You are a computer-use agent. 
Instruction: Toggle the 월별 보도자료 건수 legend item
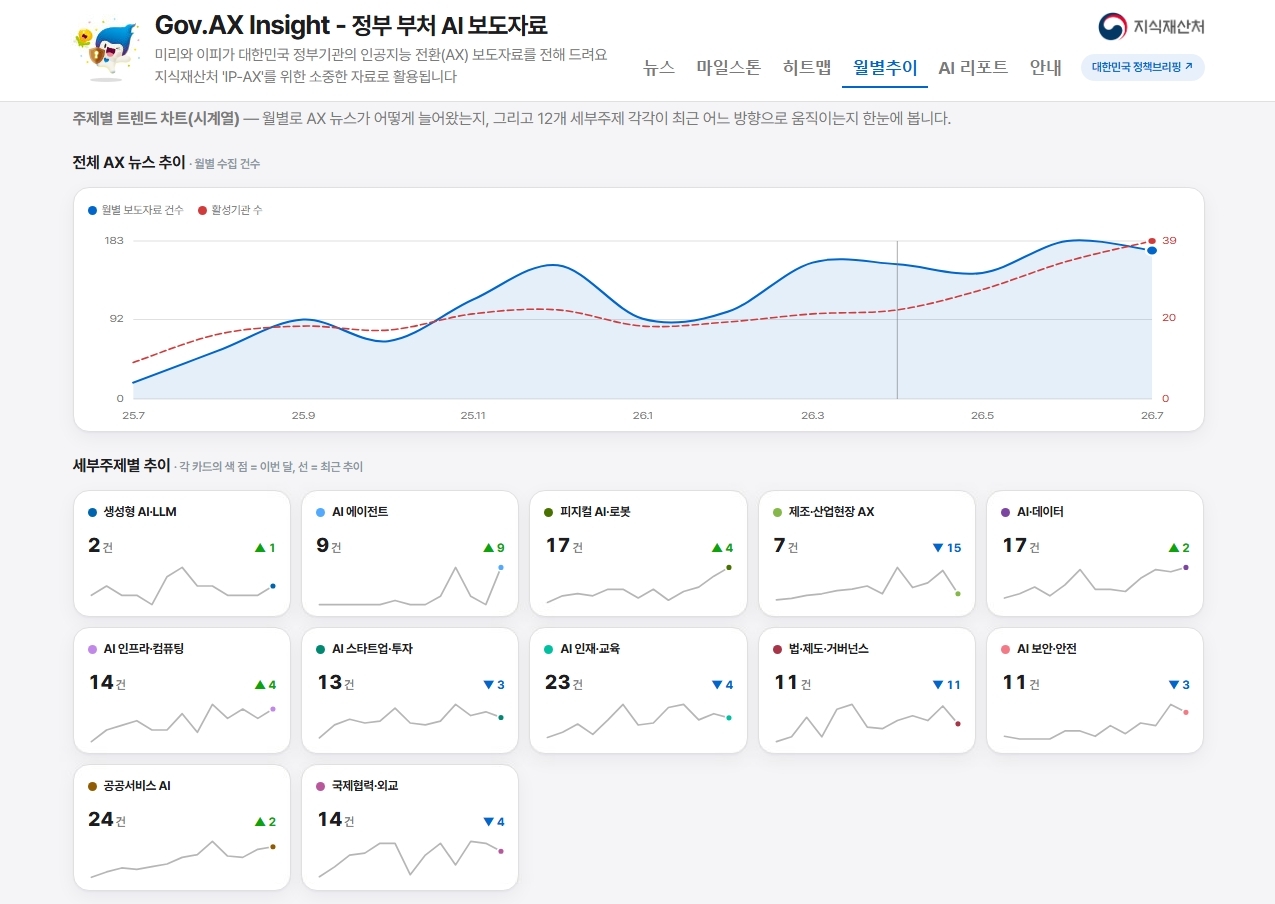(x=136, y=210)
